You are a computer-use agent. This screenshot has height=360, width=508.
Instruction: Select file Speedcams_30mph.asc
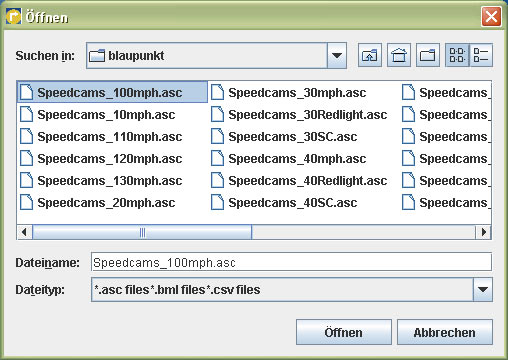coord(289,92)
